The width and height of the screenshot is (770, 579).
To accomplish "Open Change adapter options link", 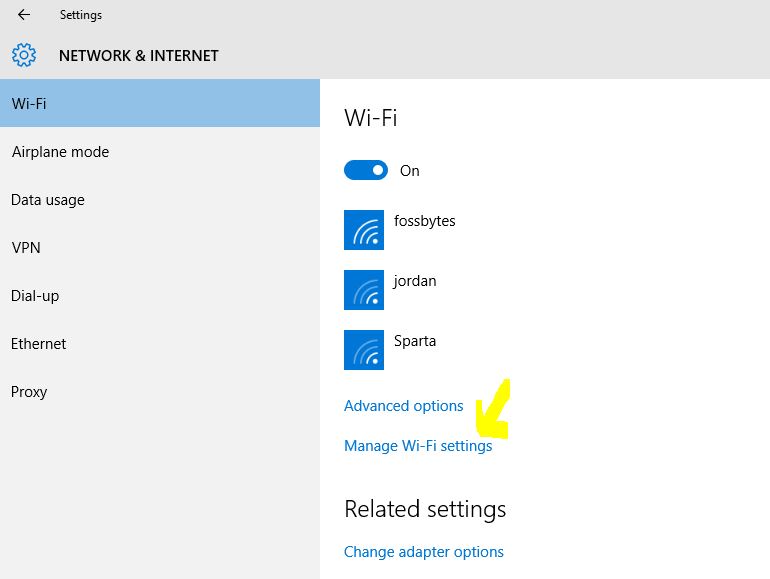I will point(424,551).
